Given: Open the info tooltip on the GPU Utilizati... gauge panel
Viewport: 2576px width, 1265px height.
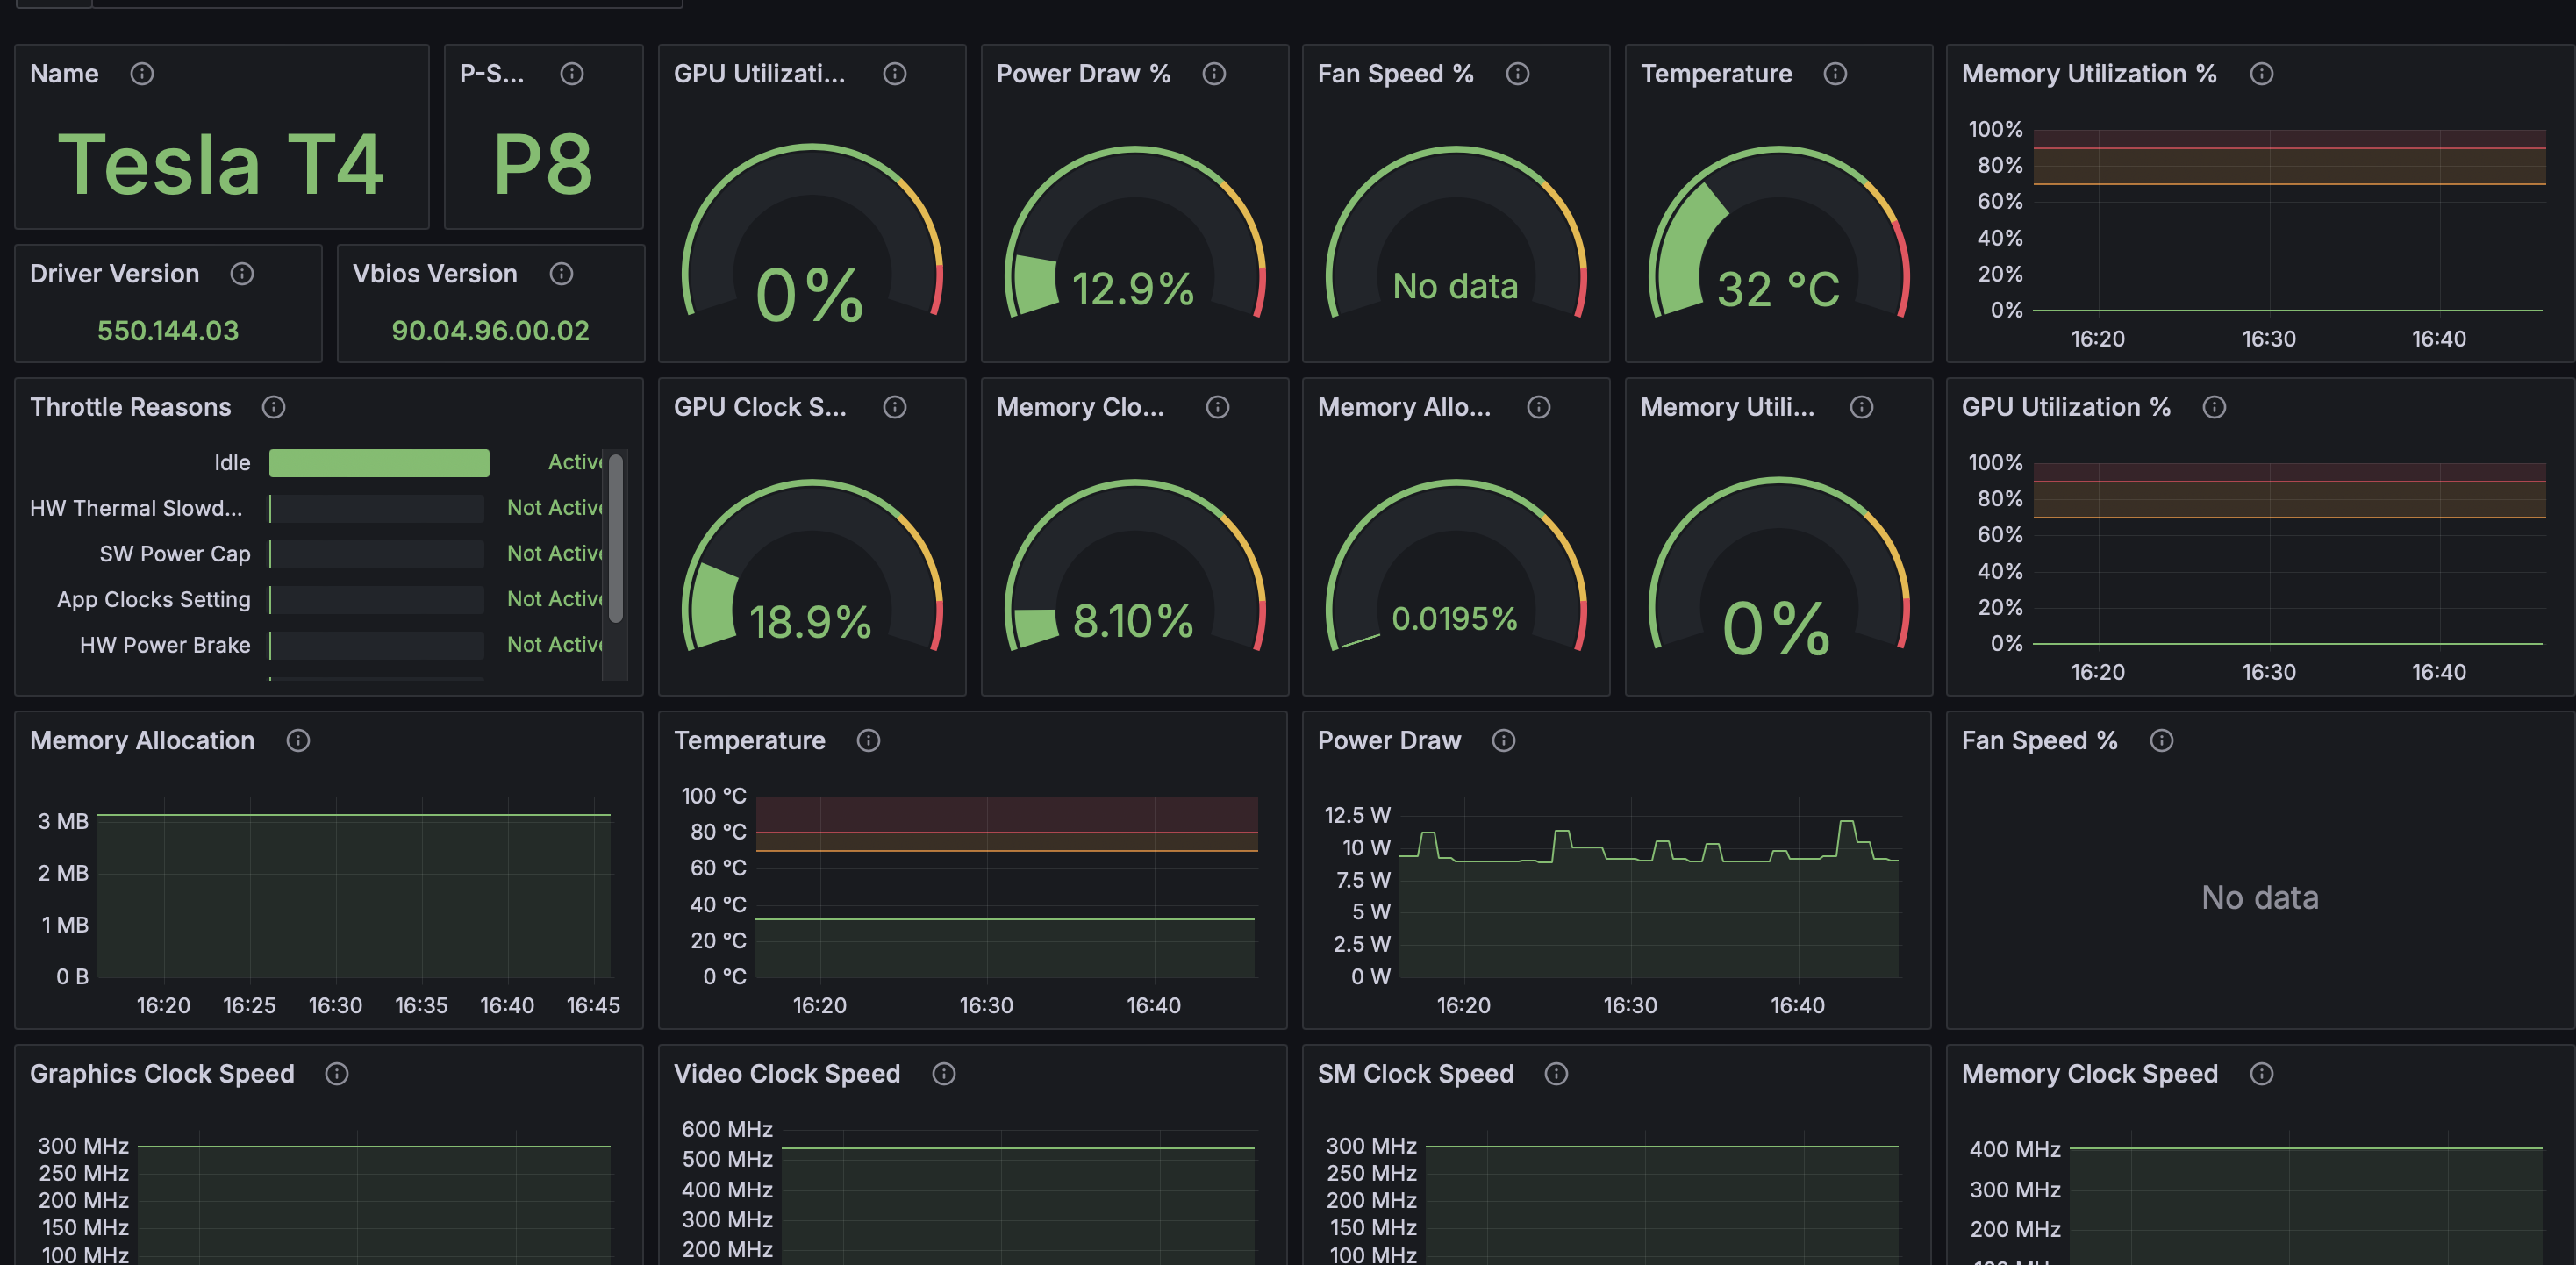Looking at the screenshot, I should point(895,74).
